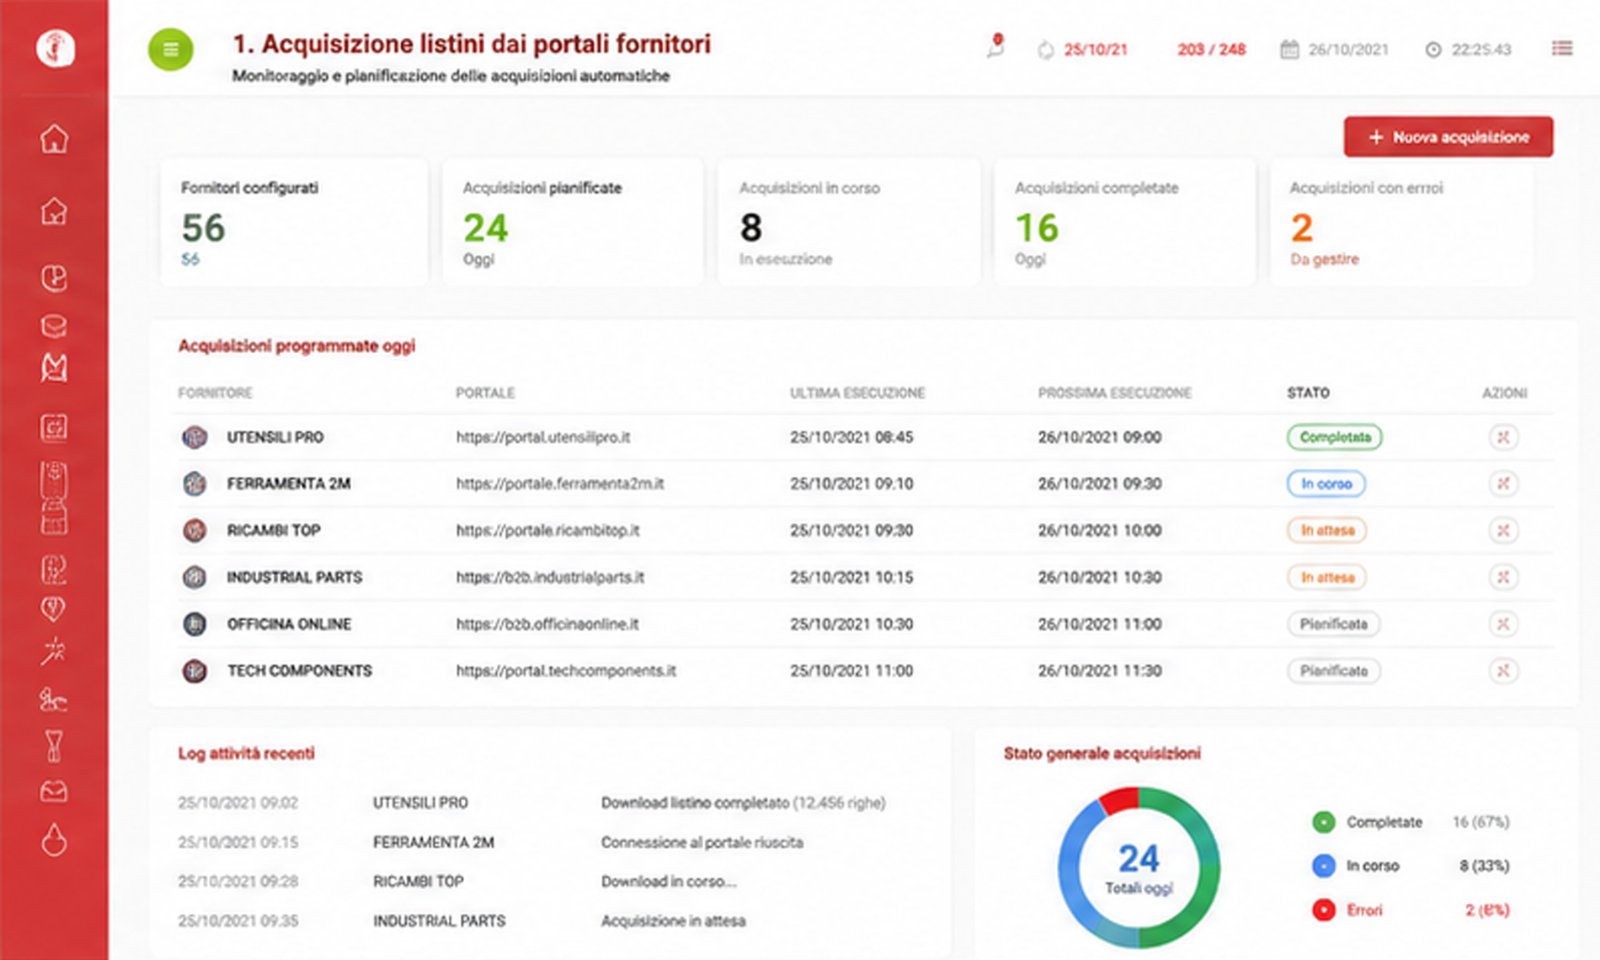Open the envelope icon in the sidebar
The width and height of the screenshot is (1600, 960).
[54, 792]
